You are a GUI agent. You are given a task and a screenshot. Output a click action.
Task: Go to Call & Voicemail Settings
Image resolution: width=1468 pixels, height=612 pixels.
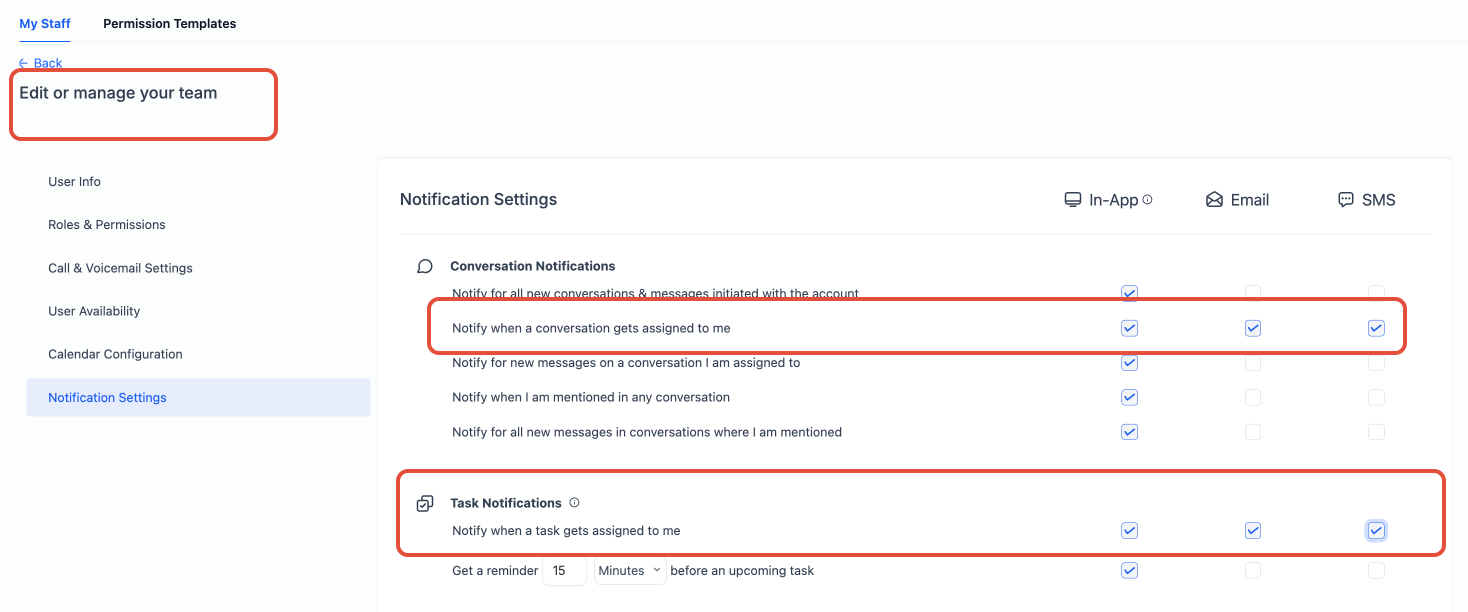pos(120,268)
